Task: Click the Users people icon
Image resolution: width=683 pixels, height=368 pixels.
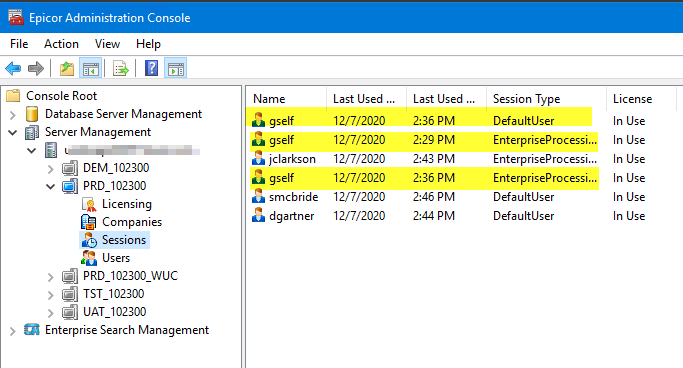Action: point(89,258)
